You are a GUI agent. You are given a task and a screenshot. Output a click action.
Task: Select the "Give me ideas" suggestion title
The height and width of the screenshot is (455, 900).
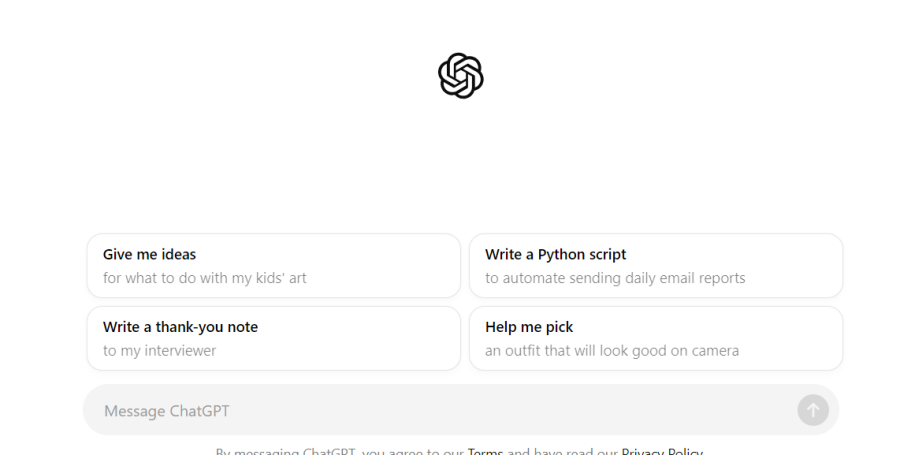(x=149, y=254)
